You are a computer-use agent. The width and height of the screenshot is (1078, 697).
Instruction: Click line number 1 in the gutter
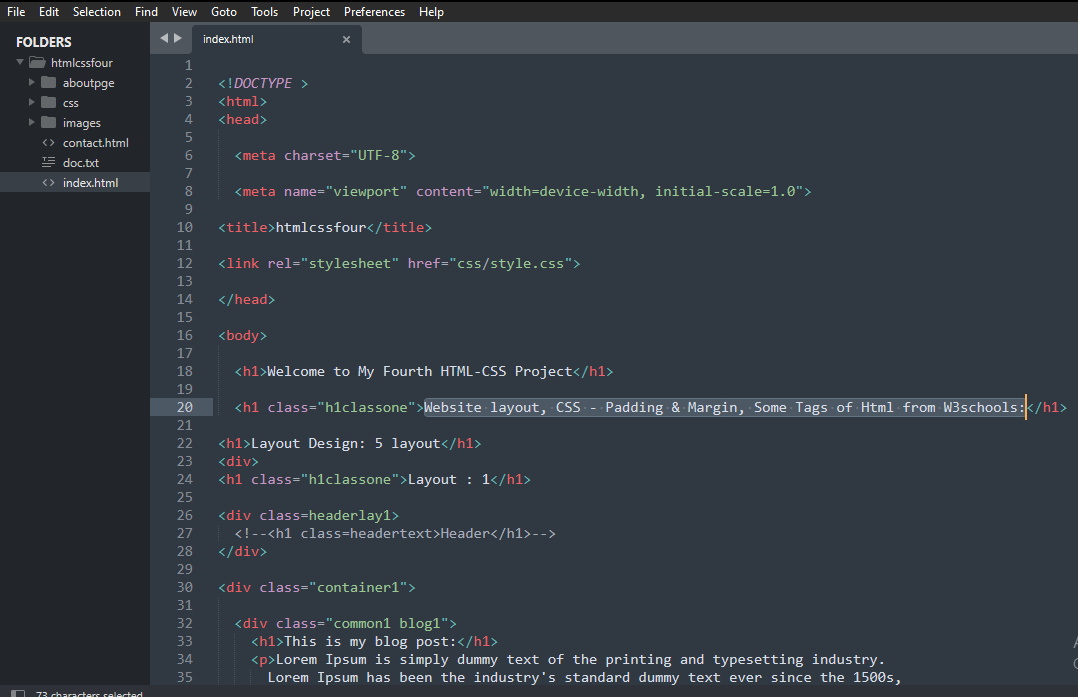pyautogui.click(x=188, y=65)
